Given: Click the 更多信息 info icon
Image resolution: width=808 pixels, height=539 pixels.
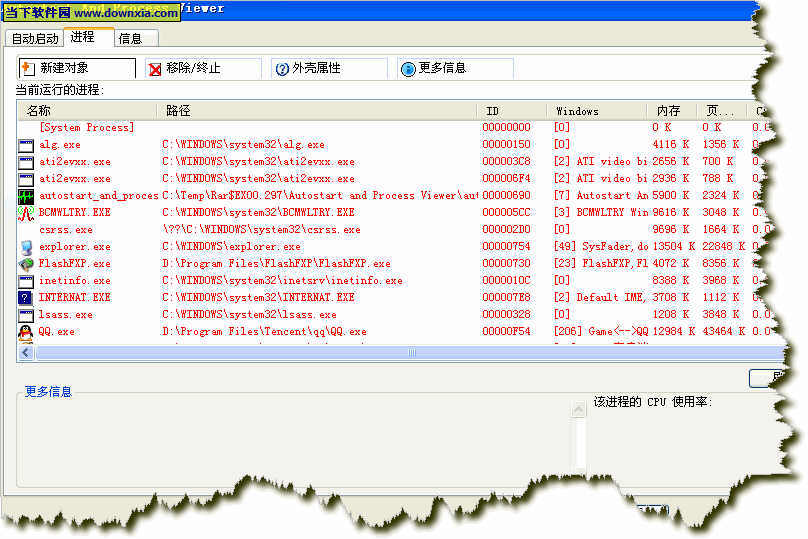Looking at the screenshot, I should click(x=408, y=69).
